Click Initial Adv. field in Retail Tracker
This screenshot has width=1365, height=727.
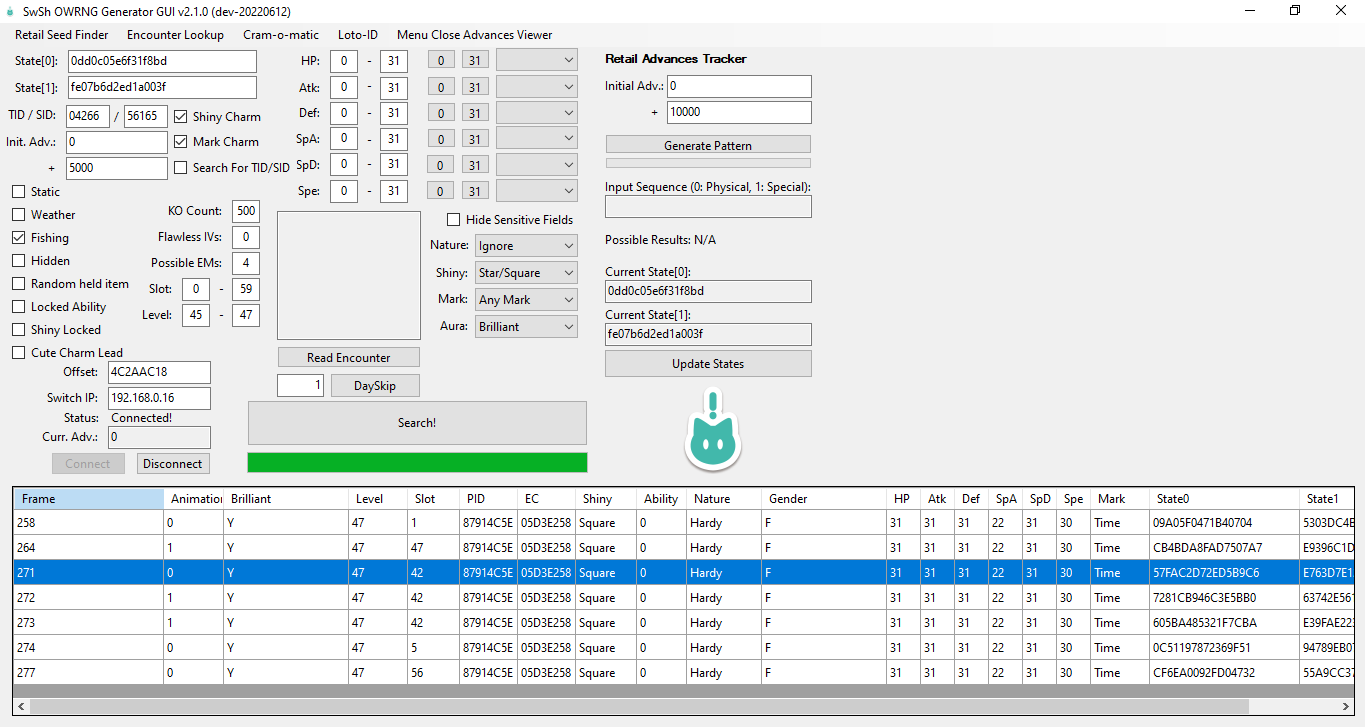(x=739, y=86)
